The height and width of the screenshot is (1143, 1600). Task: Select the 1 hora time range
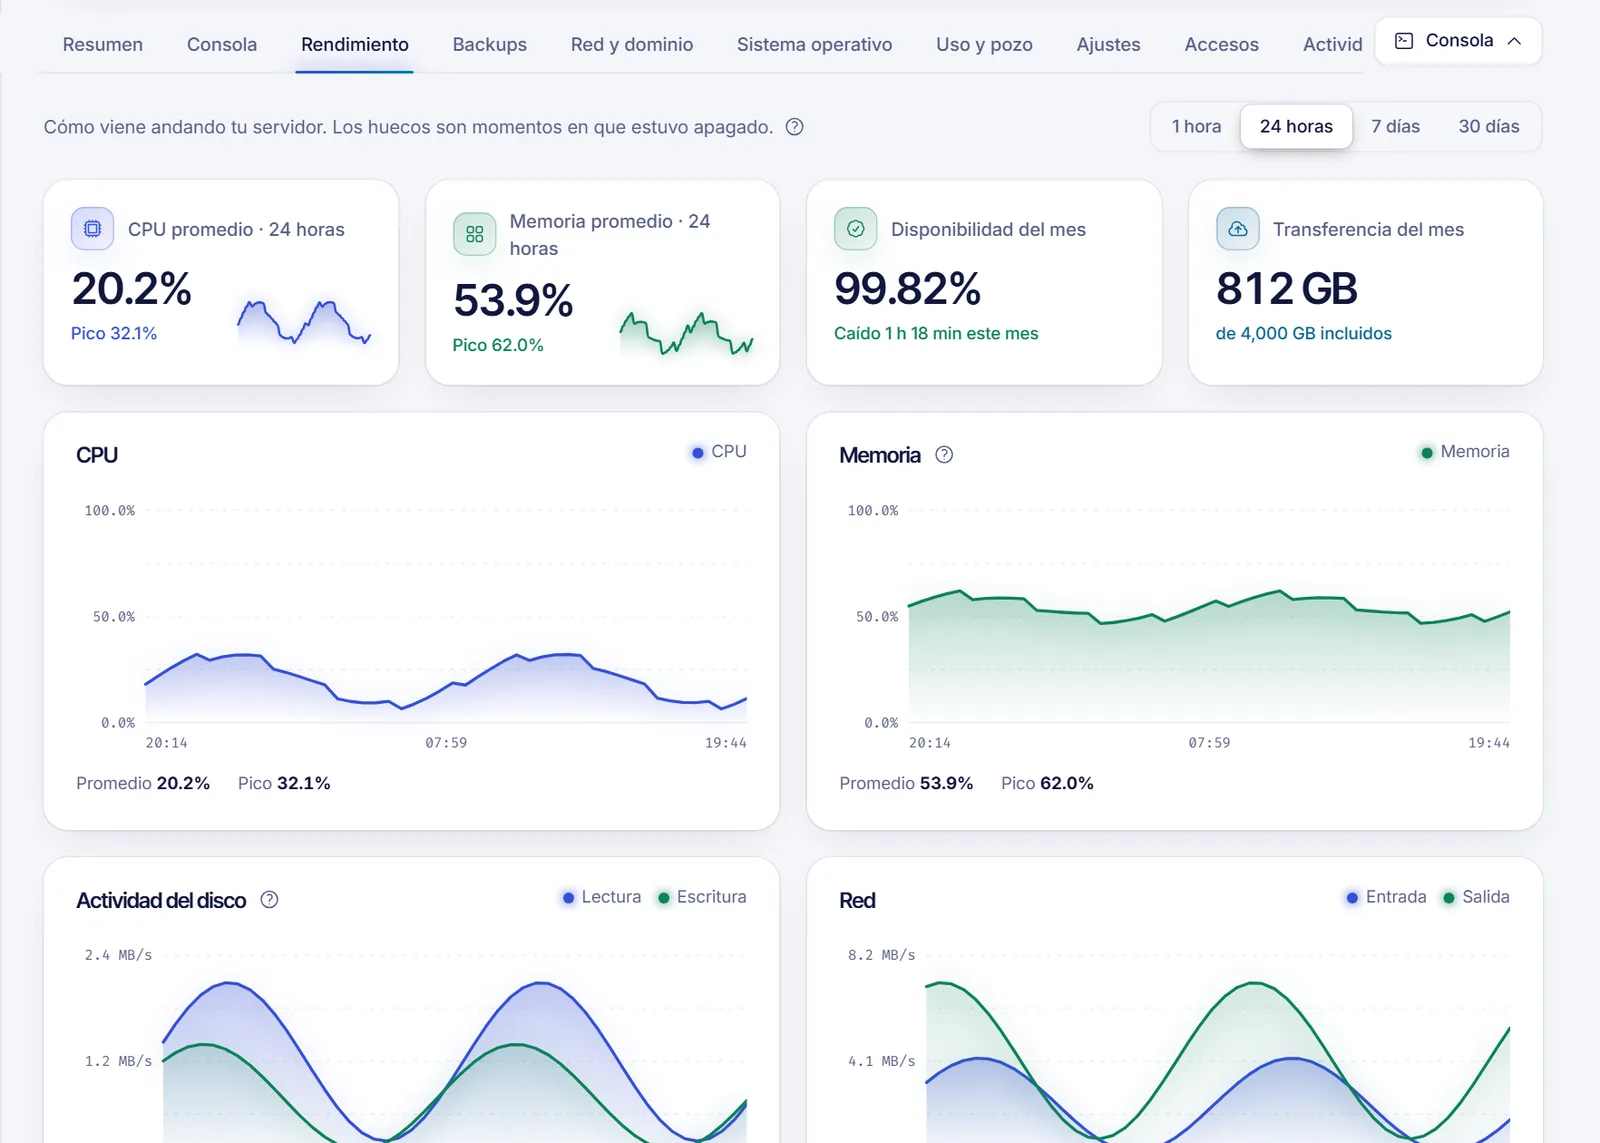pyautogui.click(x=1196, y=127)
